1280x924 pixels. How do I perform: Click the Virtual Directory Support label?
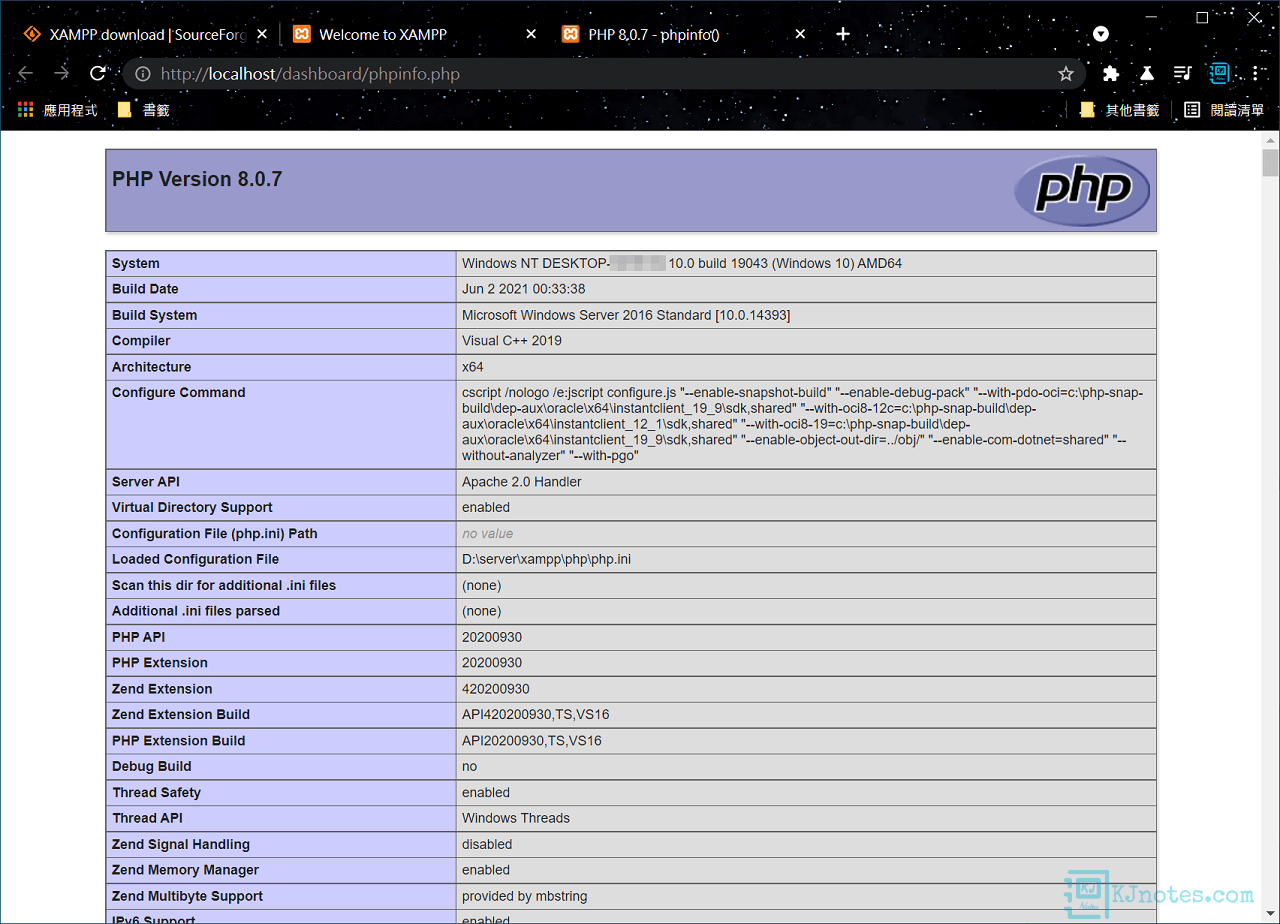[x=192, y=508]
